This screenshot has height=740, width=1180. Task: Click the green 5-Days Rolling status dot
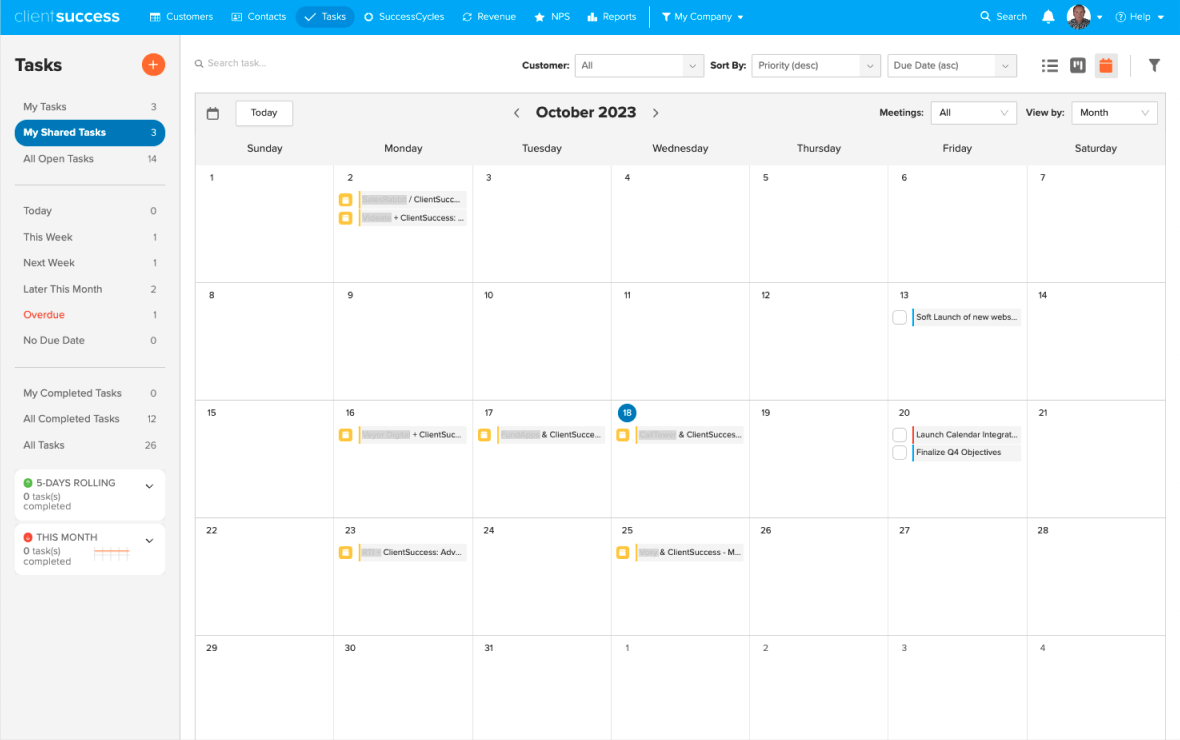(28, 483)
